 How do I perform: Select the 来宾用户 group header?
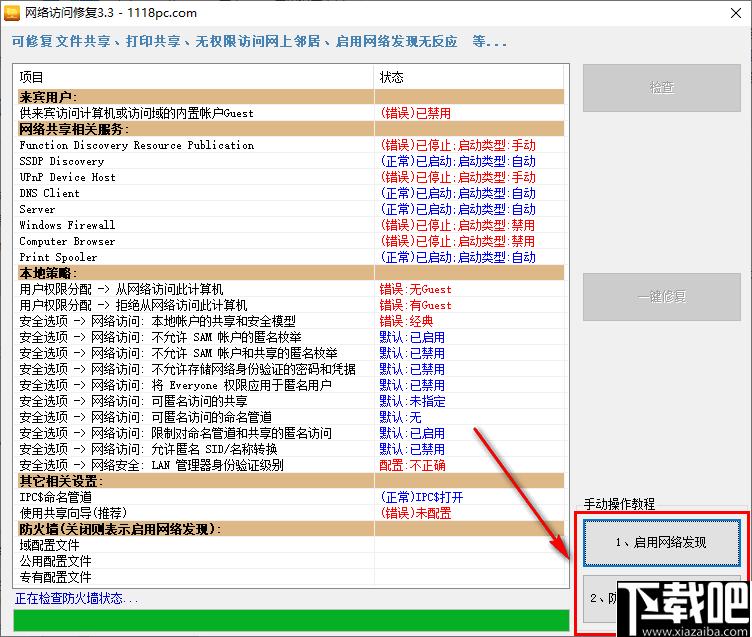click(291, 97)
